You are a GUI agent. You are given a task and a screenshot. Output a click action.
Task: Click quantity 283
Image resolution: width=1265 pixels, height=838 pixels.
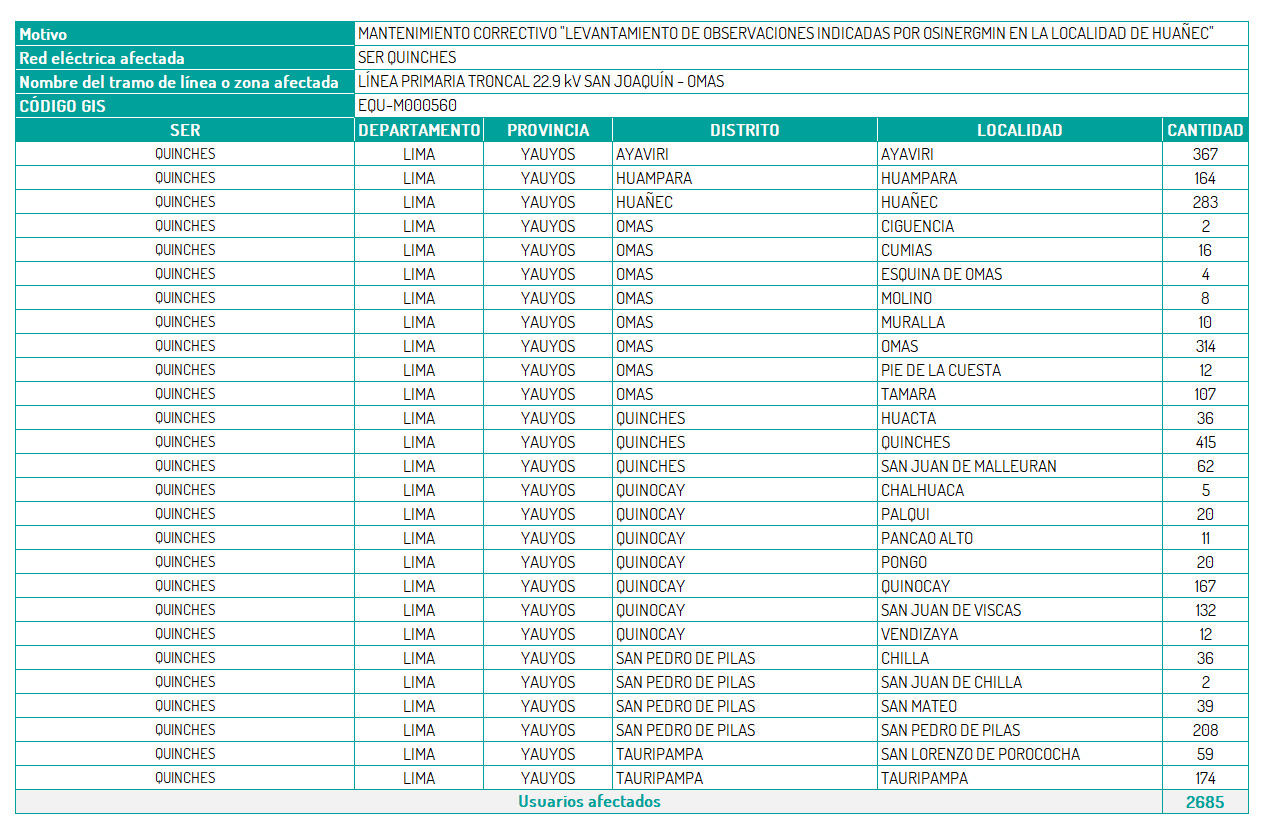[x=1205, y=202]
